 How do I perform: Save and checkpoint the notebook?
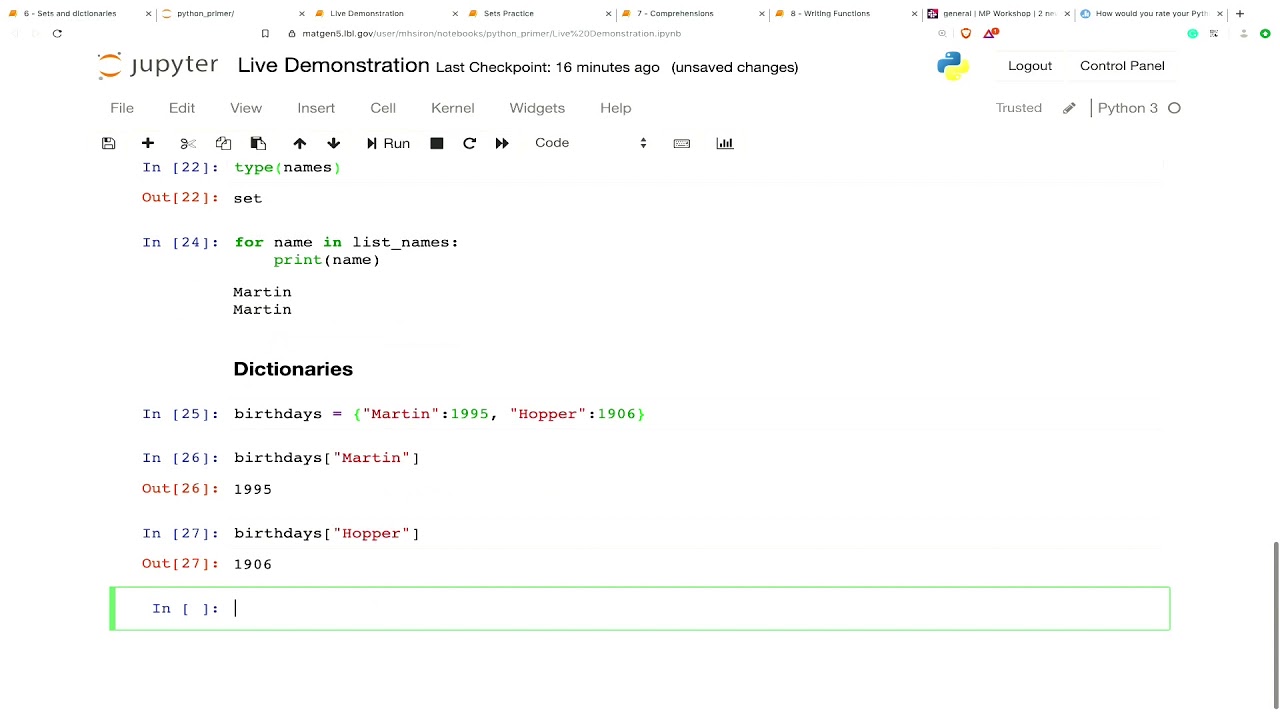tap(108, 143)
